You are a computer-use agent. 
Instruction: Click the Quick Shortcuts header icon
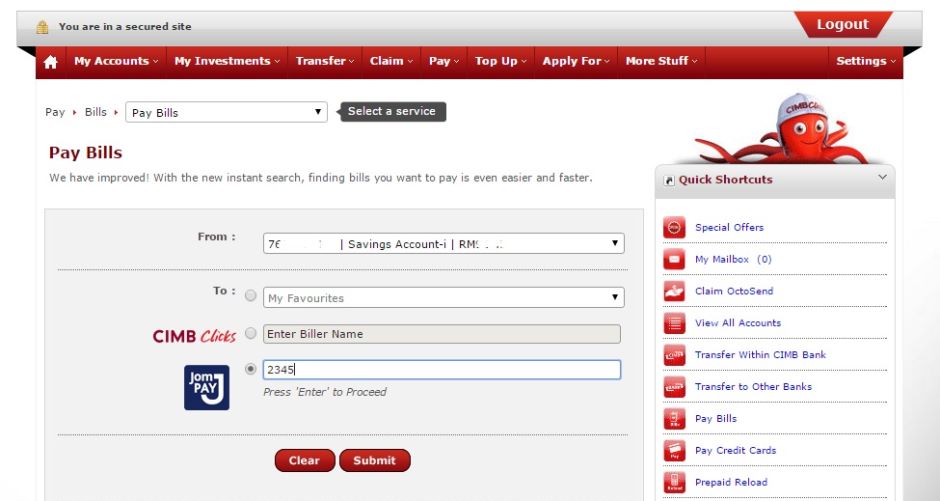click(x=669, y=180)
